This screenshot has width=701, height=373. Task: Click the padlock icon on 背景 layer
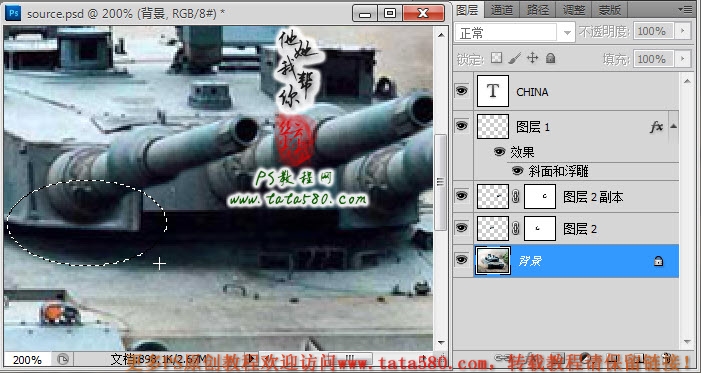click(x=659, y=261)
